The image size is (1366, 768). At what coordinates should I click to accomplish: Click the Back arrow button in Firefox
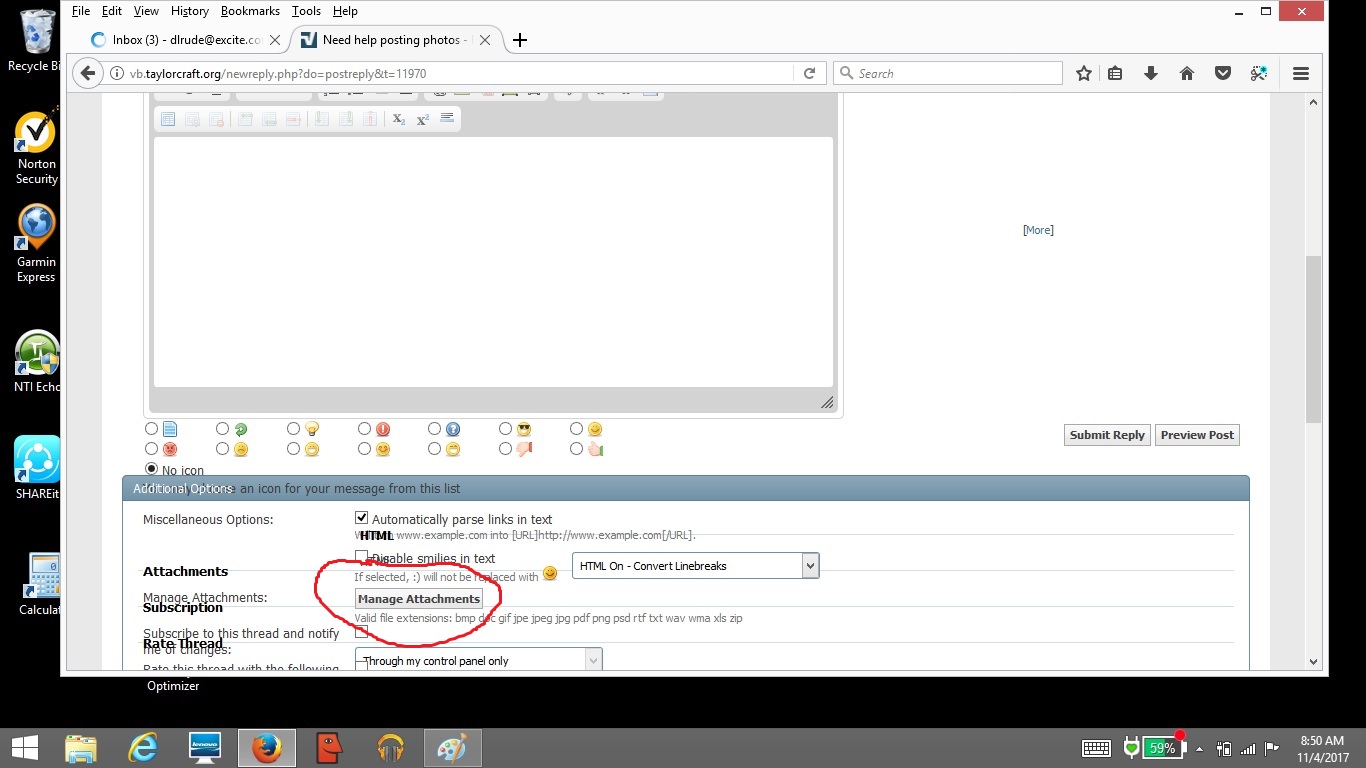88,73
